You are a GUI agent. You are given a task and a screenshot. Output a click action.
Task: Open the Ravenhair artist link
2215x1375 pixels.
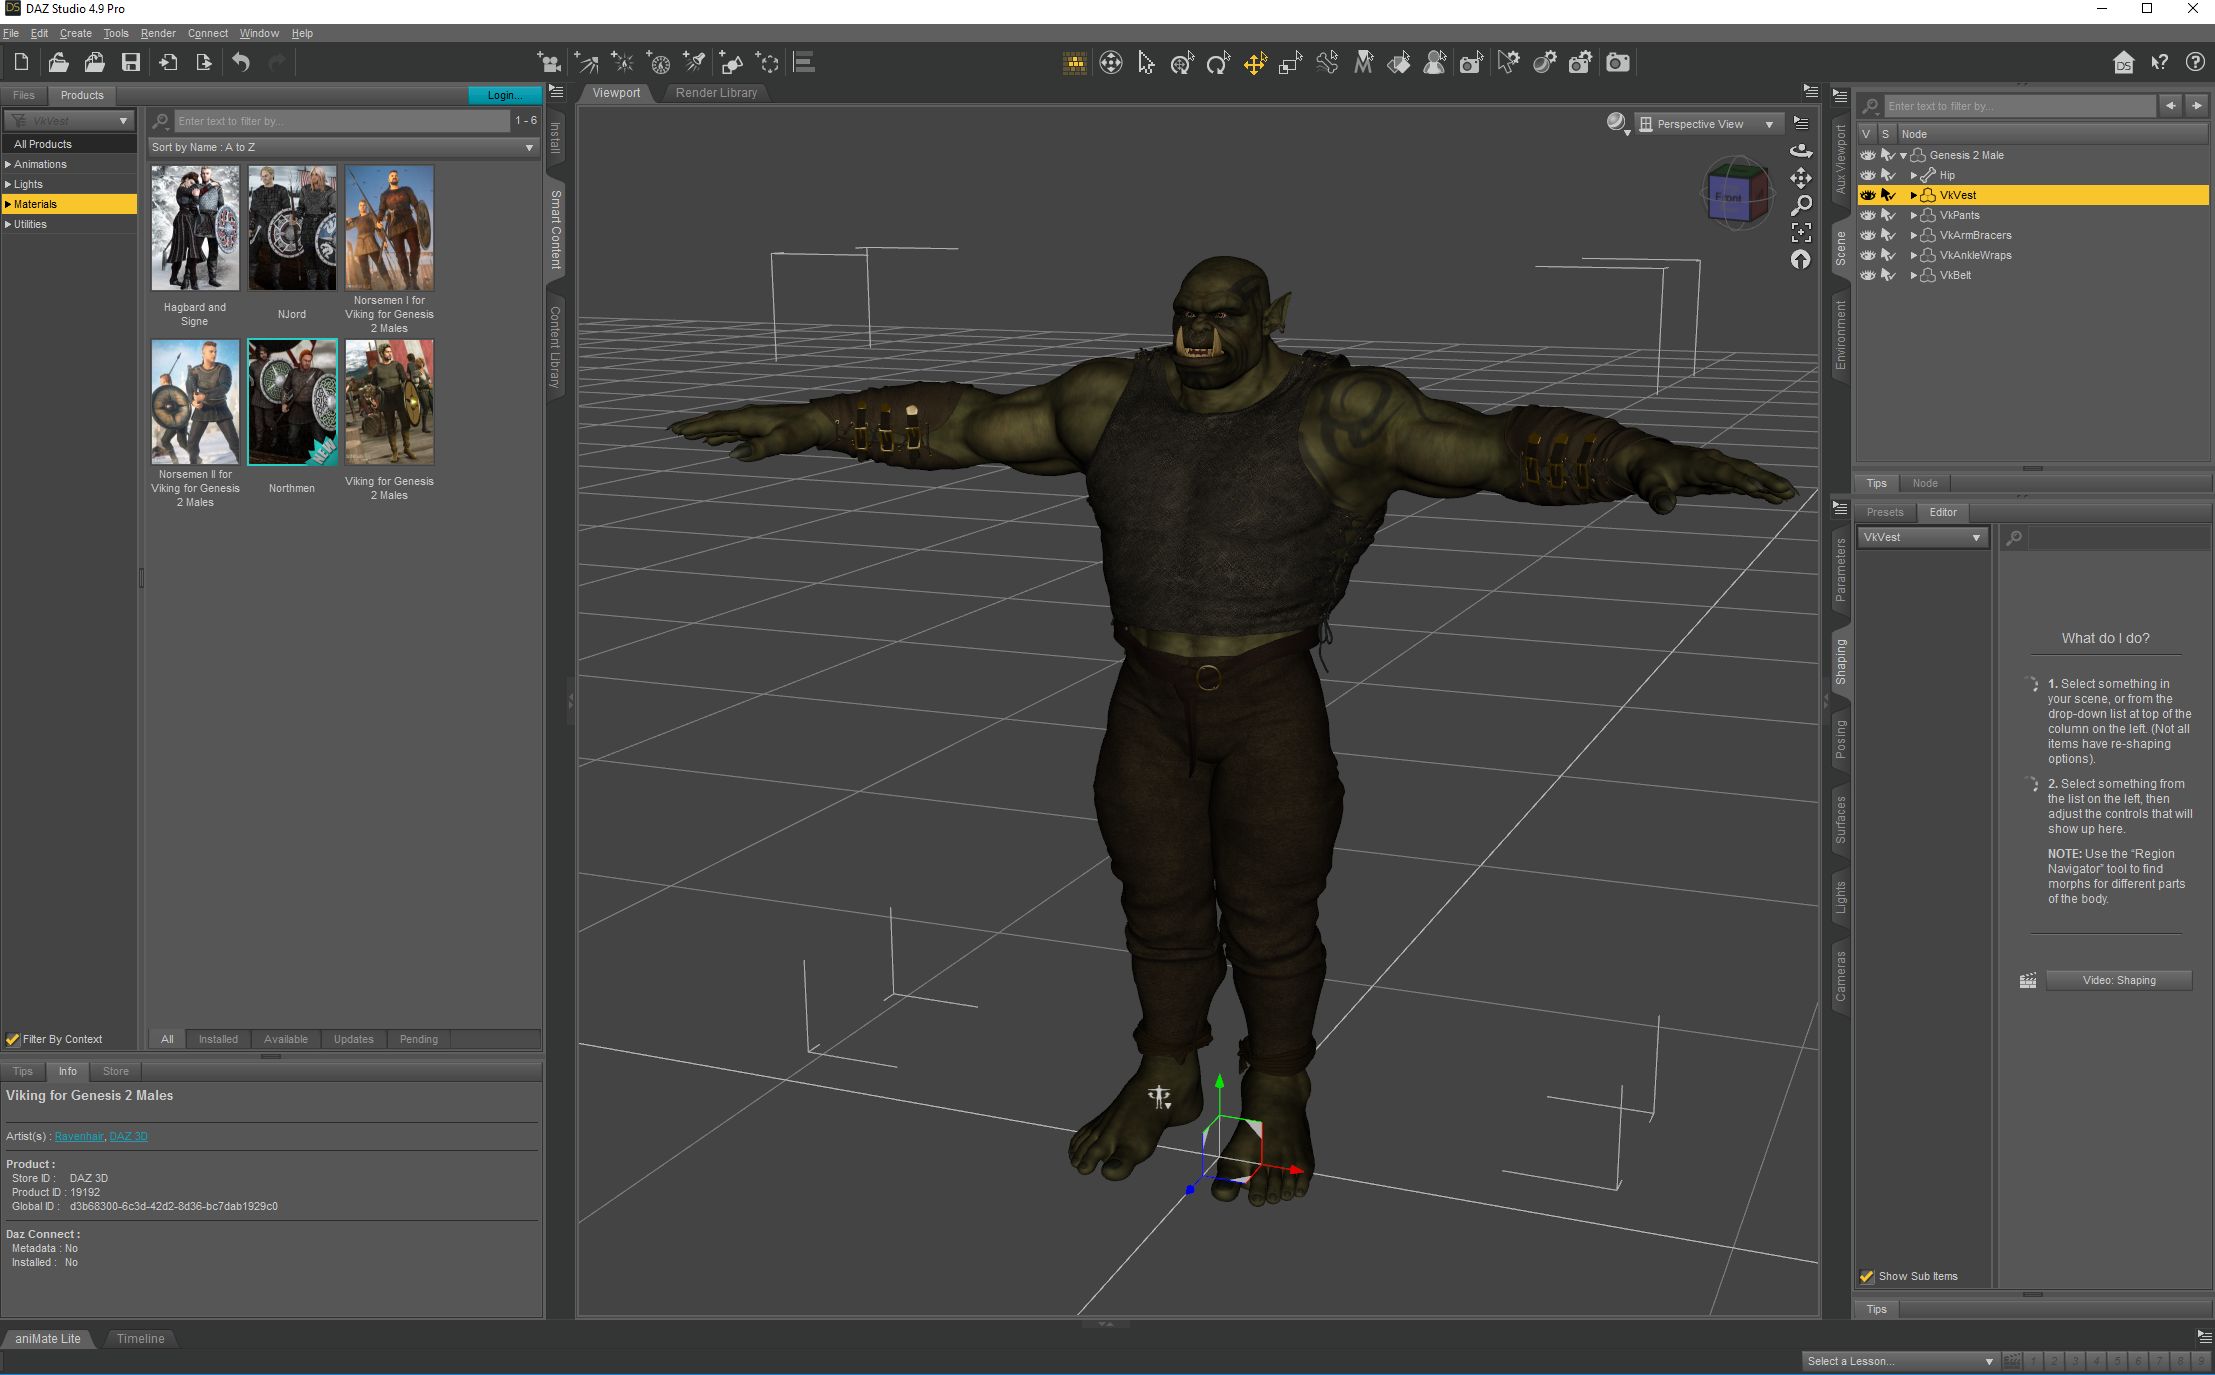(79, 1136)
